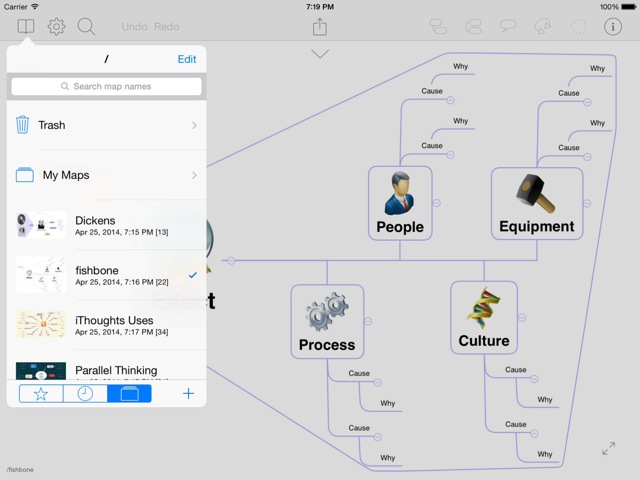The image size is (640, 480).
Task: Tap the search magnifier icon
Action: click(x=87, y=27)
